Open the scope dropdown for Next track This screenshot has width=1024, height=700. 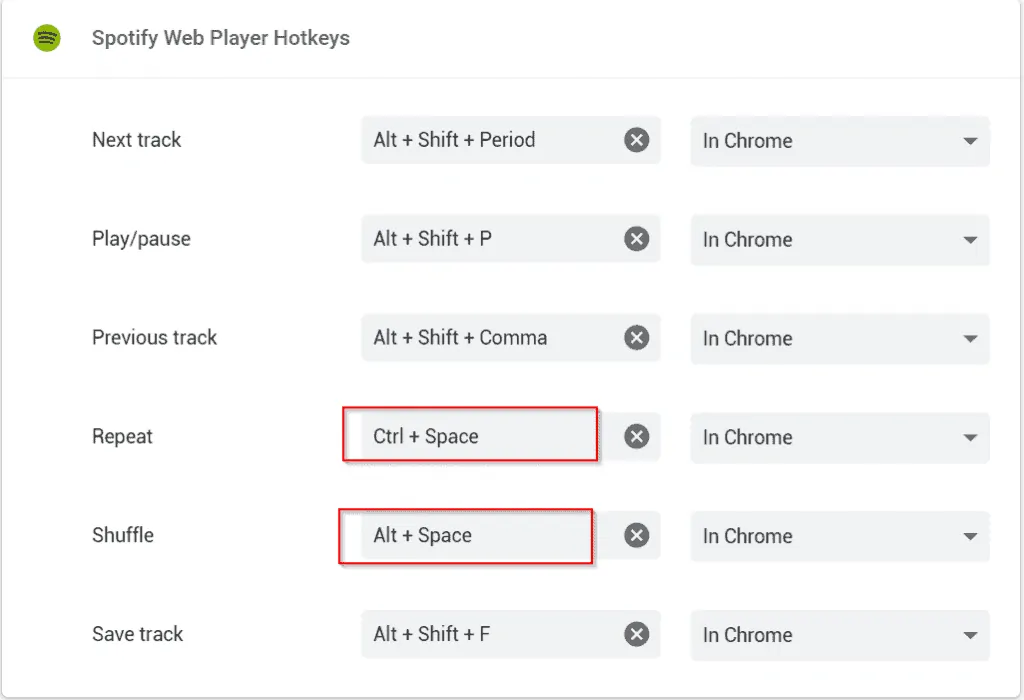coord(840,141)
